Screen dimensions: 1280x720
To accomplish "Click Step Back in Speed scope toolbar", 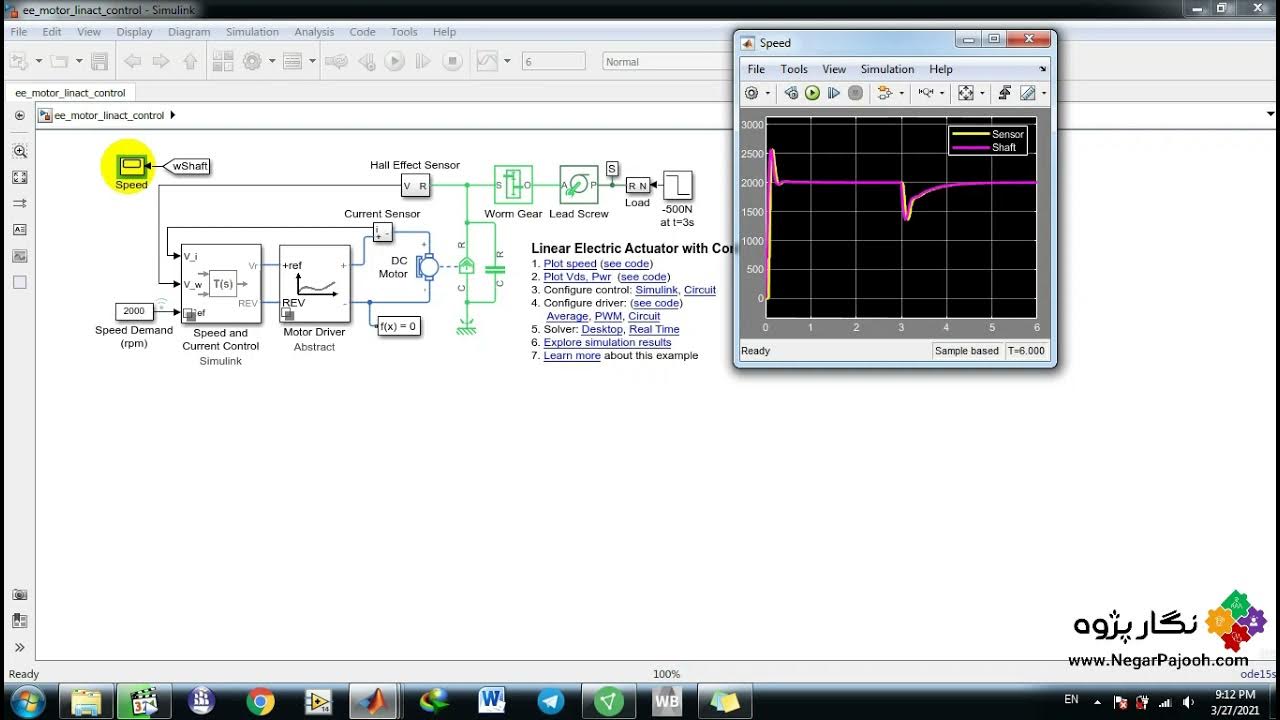I will (791, 93).
